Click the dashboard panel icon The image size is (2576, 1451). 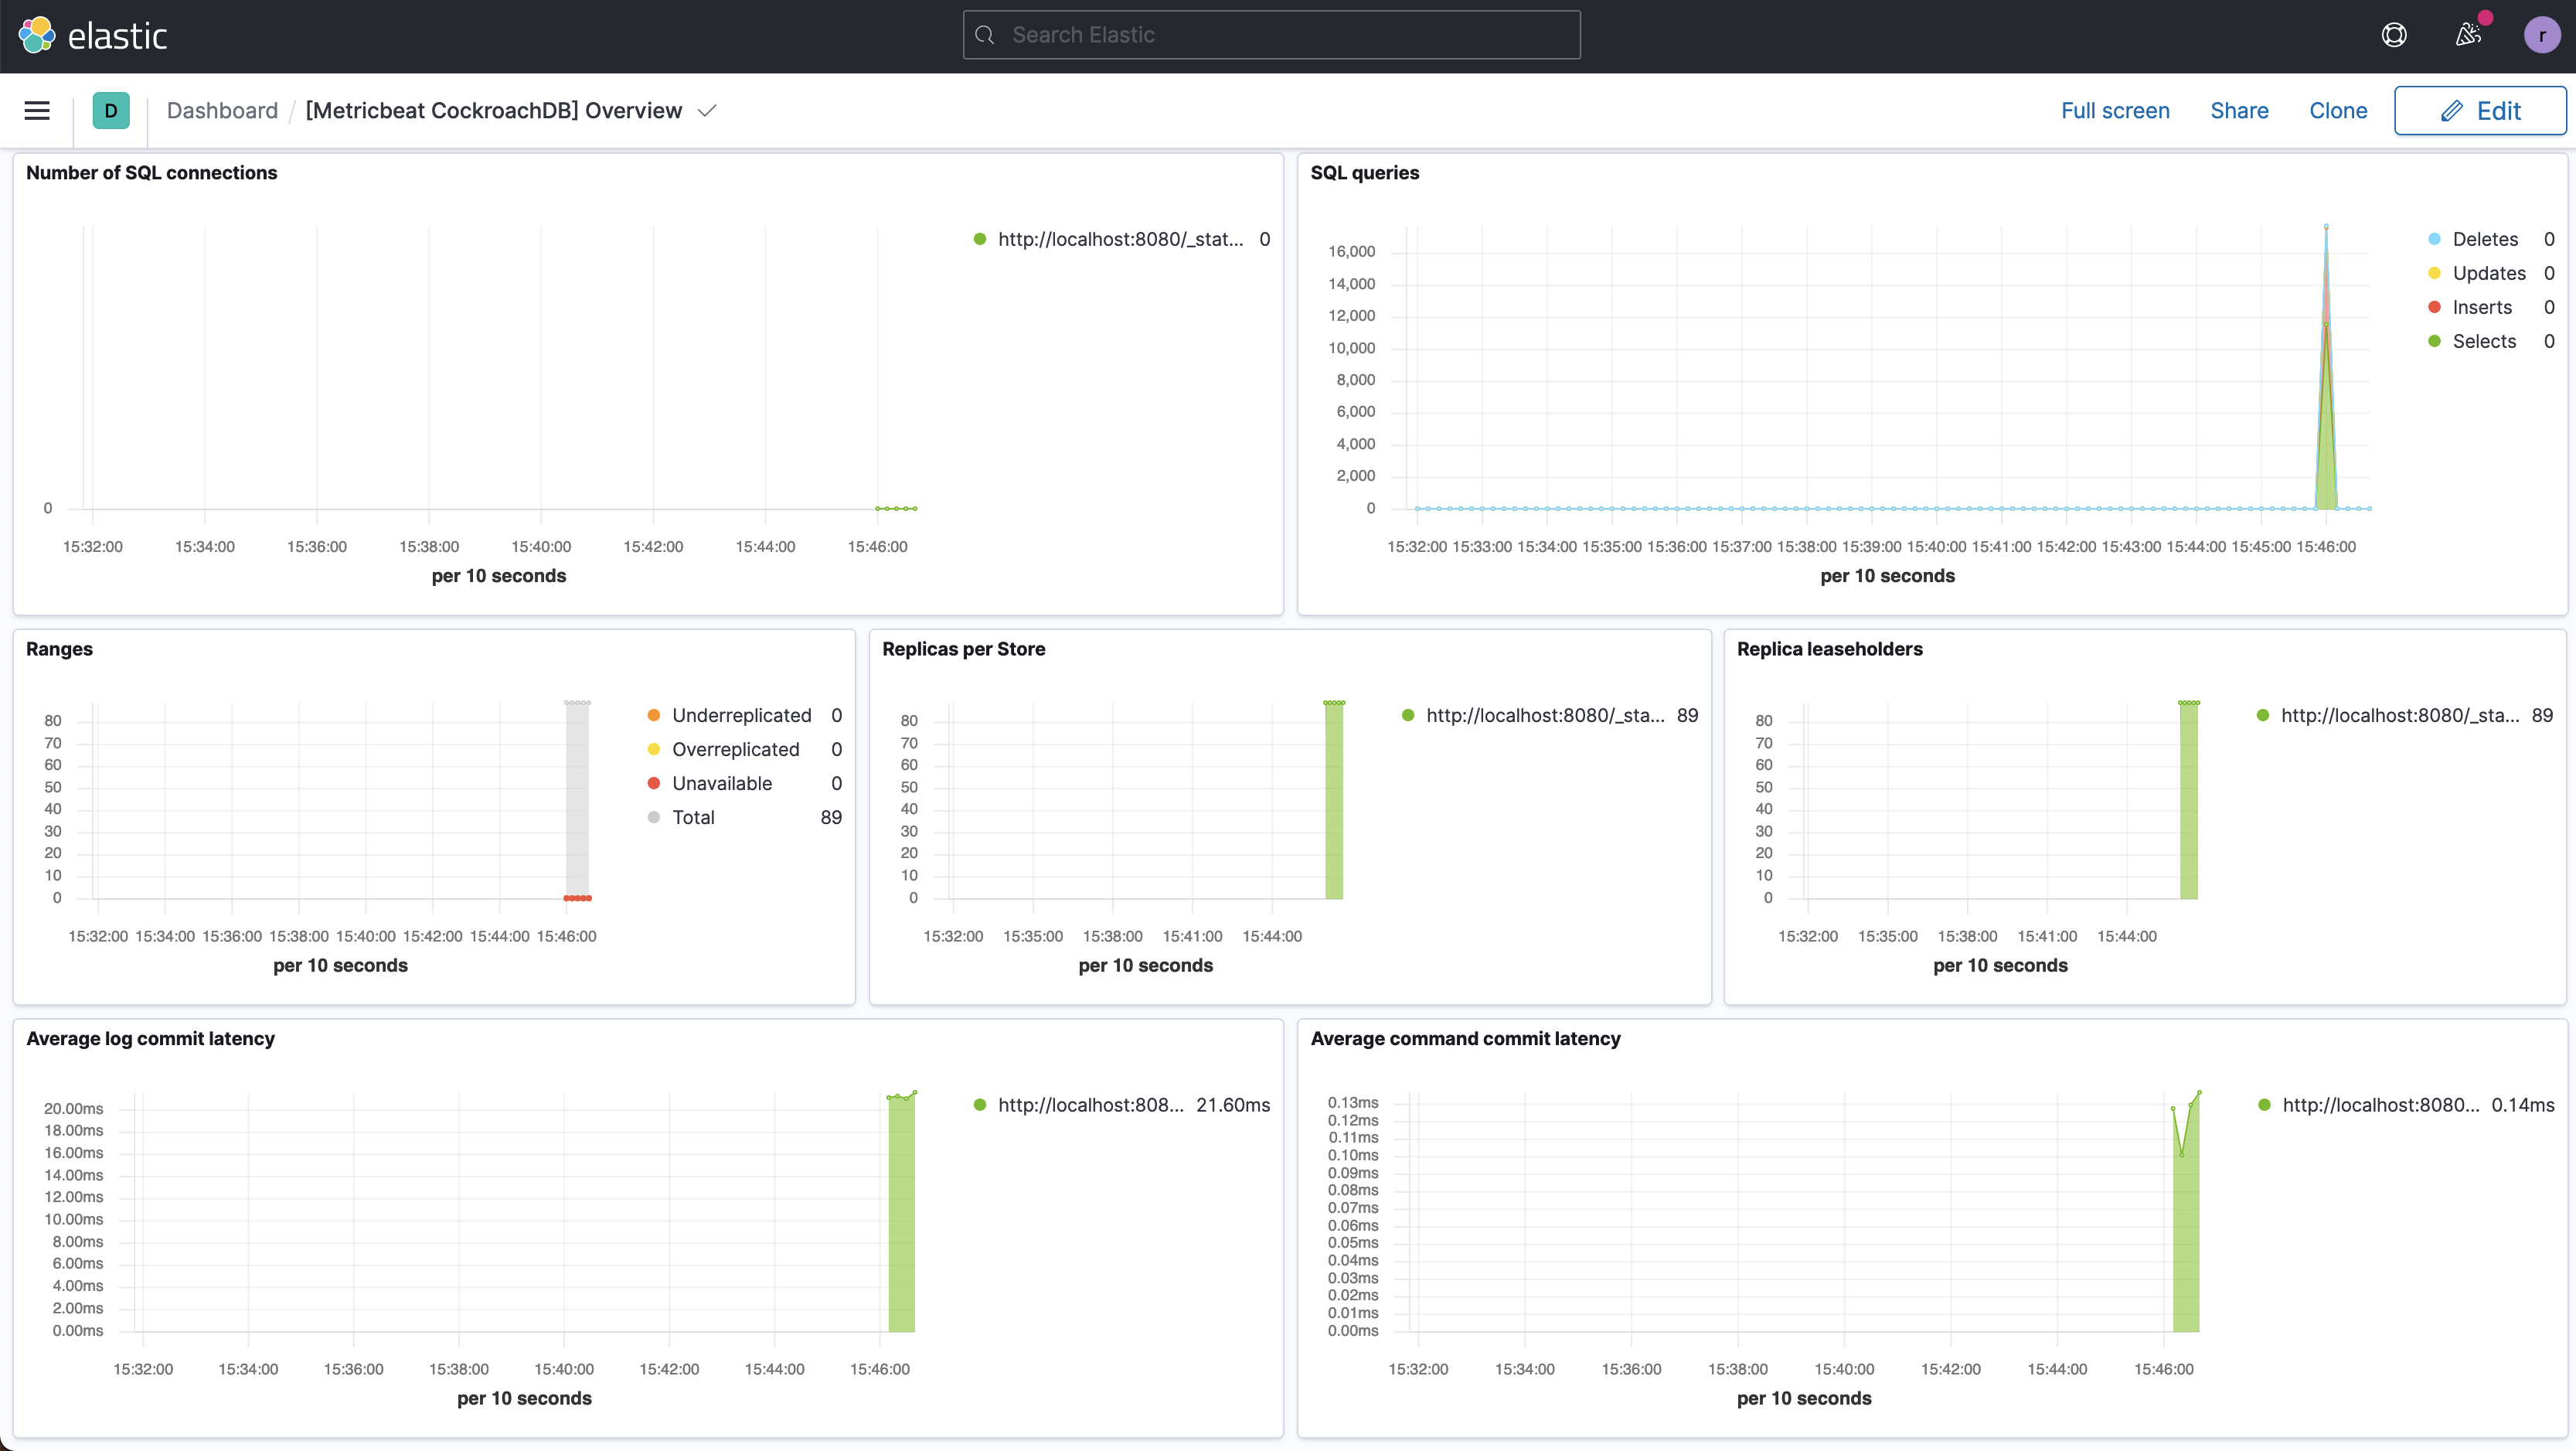[x=110, y=110]
